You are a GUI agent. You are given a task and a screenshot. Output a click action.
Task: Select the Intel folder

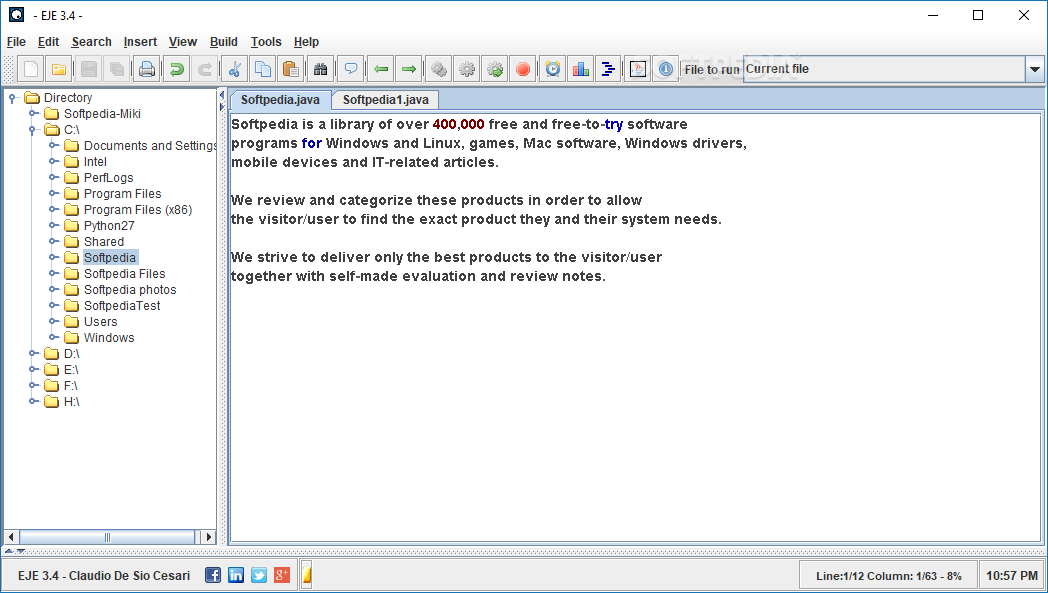(95, 162)
